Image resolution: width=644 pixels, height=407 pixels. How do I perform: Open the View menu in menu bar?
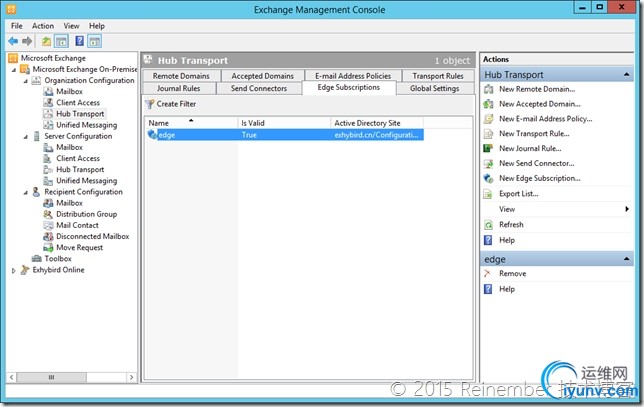tap(71, 26)
